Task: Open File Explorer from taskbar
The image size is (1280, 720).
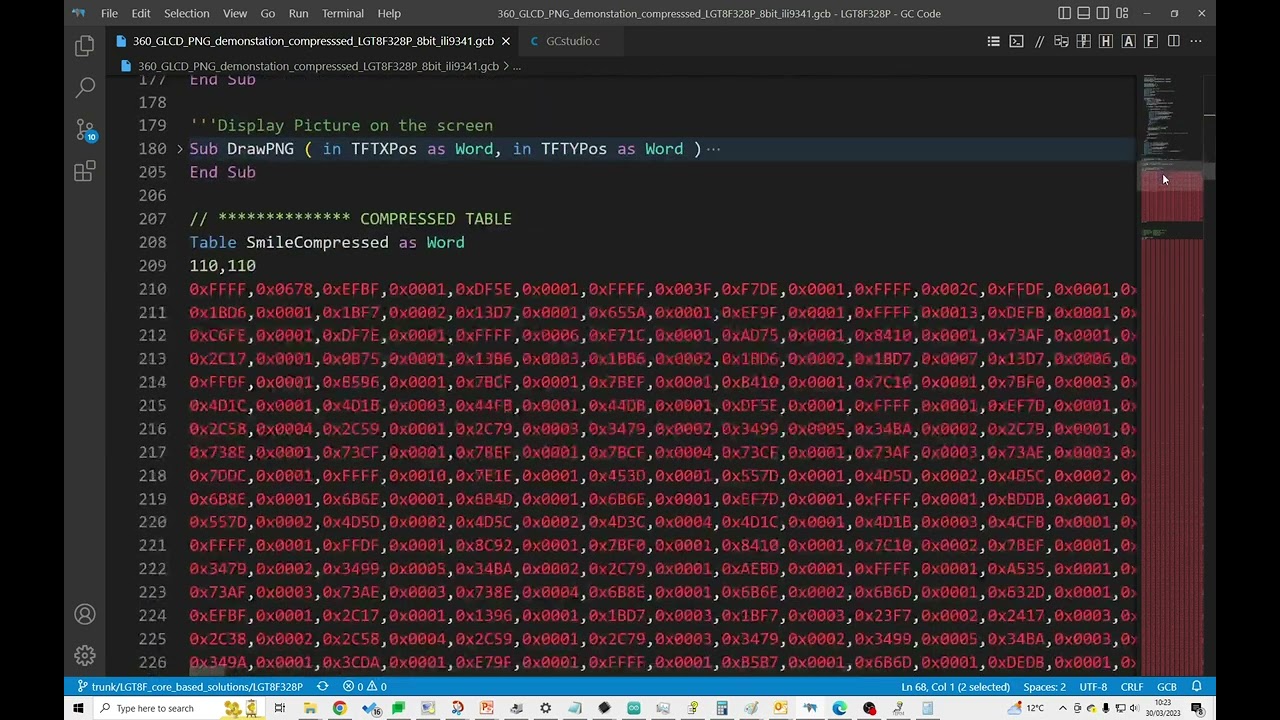Action: [x=310, y=708]
